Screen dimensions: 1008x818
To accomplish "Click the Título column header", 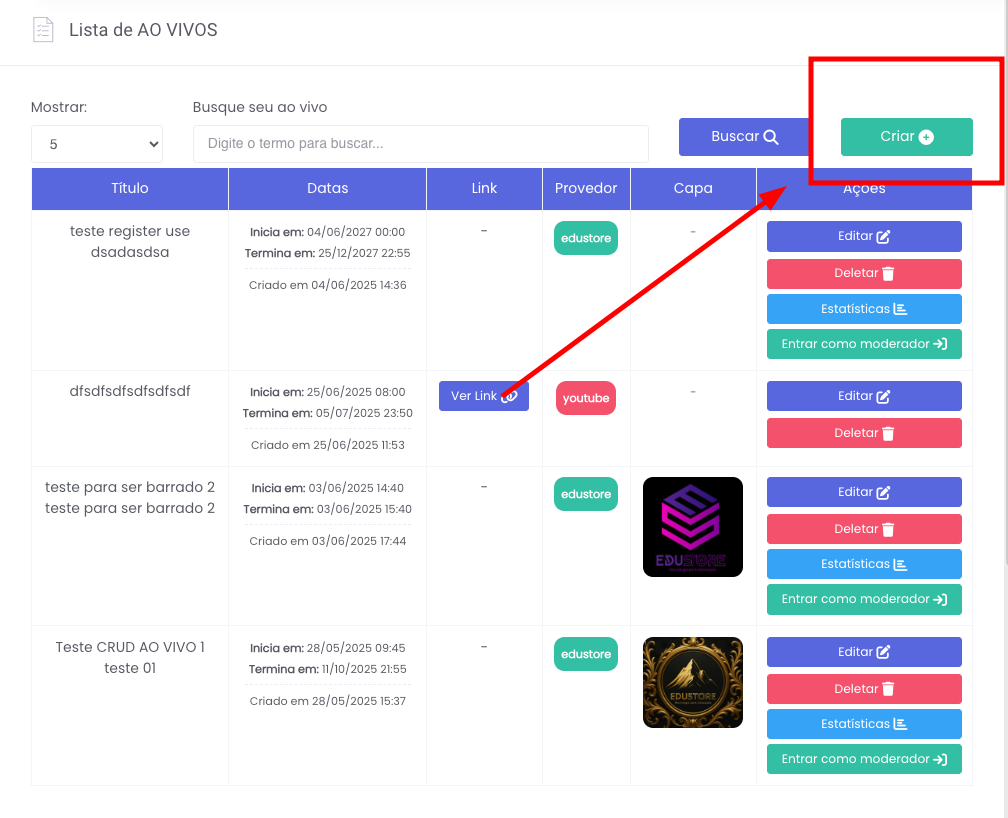I will 130,188.
